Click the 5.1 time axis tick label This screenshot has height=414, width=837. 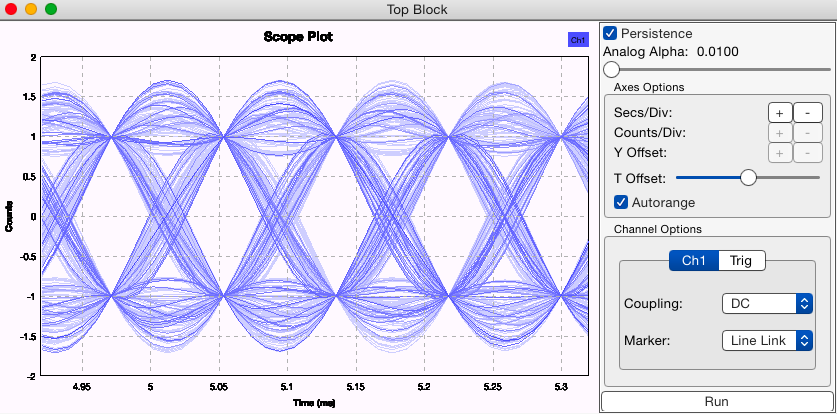(x=288, y=386)
